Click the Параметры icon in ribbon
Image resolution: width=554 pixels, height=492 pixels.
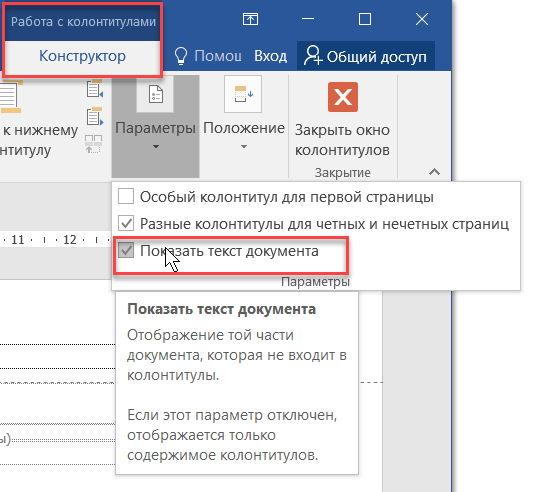(x=155, y=94)
